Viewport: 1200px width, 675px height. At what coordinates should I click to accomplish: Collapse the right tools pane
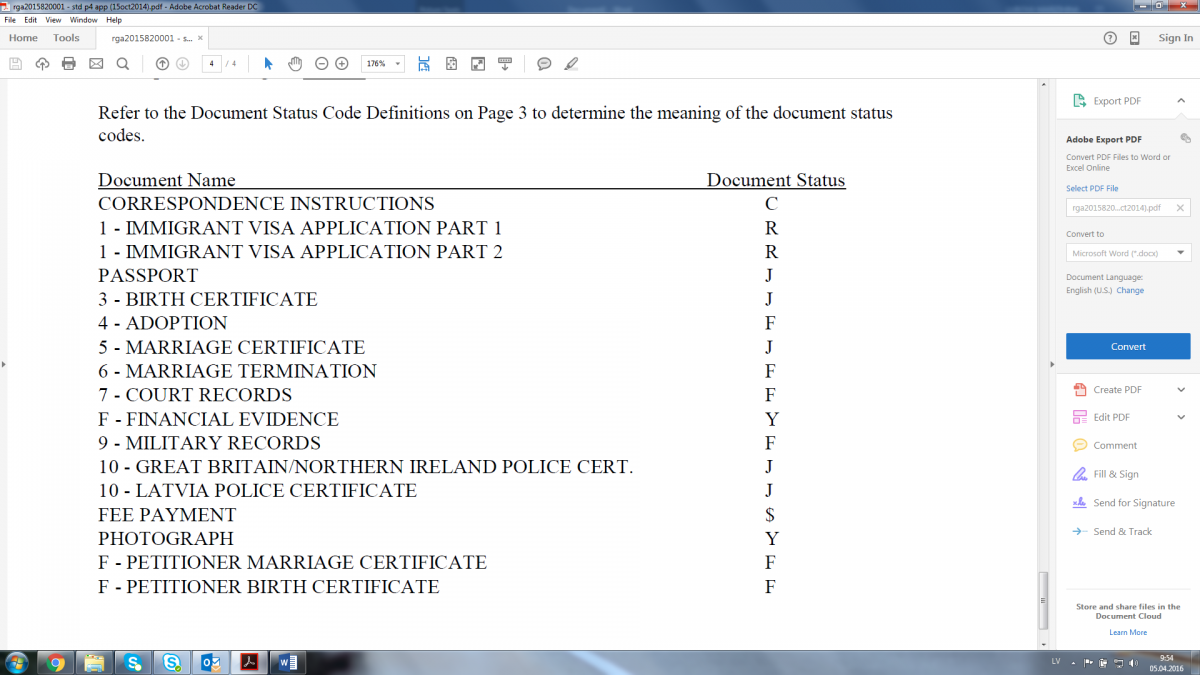tap(1050, 363)
